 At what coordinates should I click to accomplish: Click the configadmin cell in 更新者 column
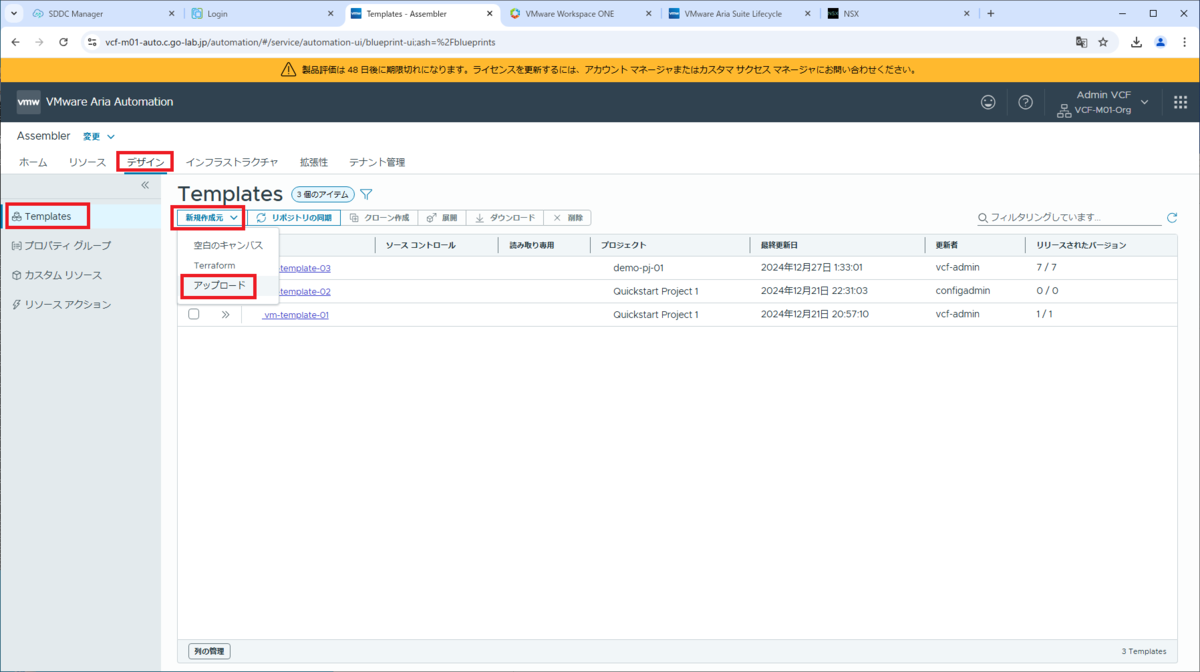click(962, 291)
